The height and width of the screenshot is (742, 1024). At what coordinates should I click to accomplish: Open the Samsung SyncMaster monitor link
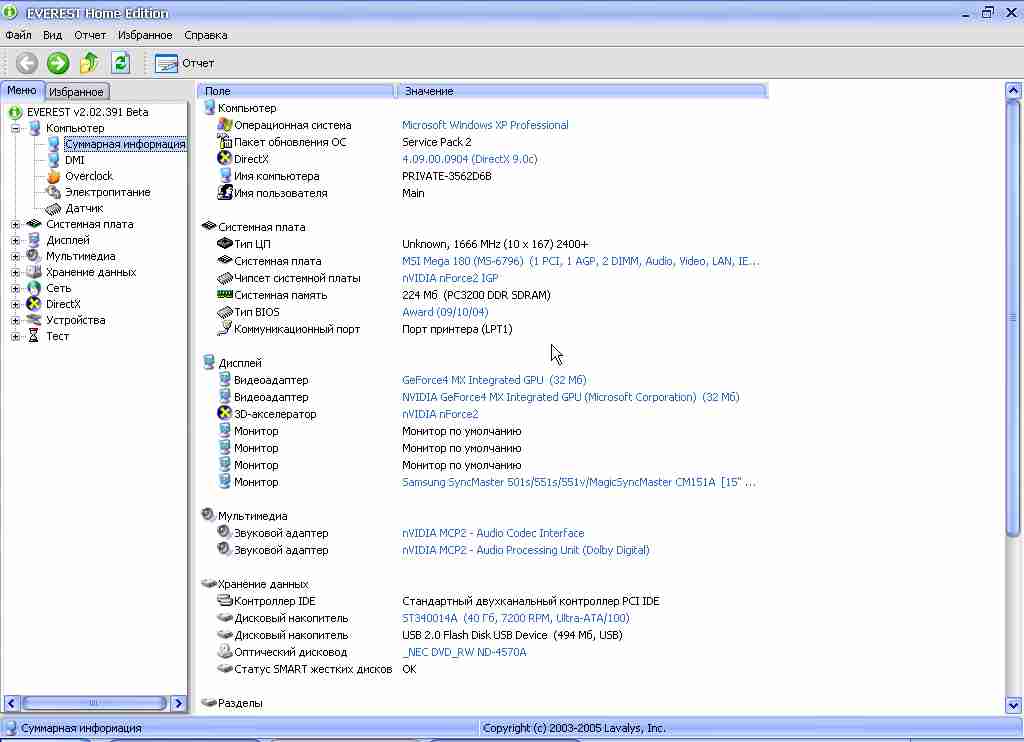point(579,482)
